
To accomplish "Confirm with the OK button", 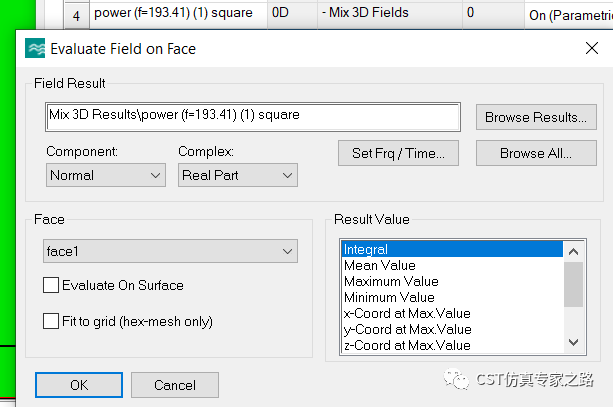I will 78,385.
